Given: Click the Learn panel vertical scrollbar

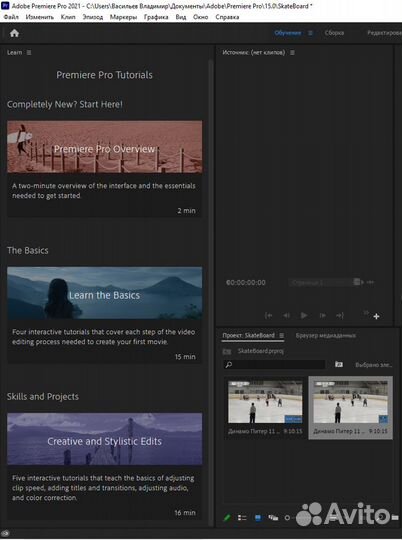Looking at the screenshot, I should click(211, 293).
